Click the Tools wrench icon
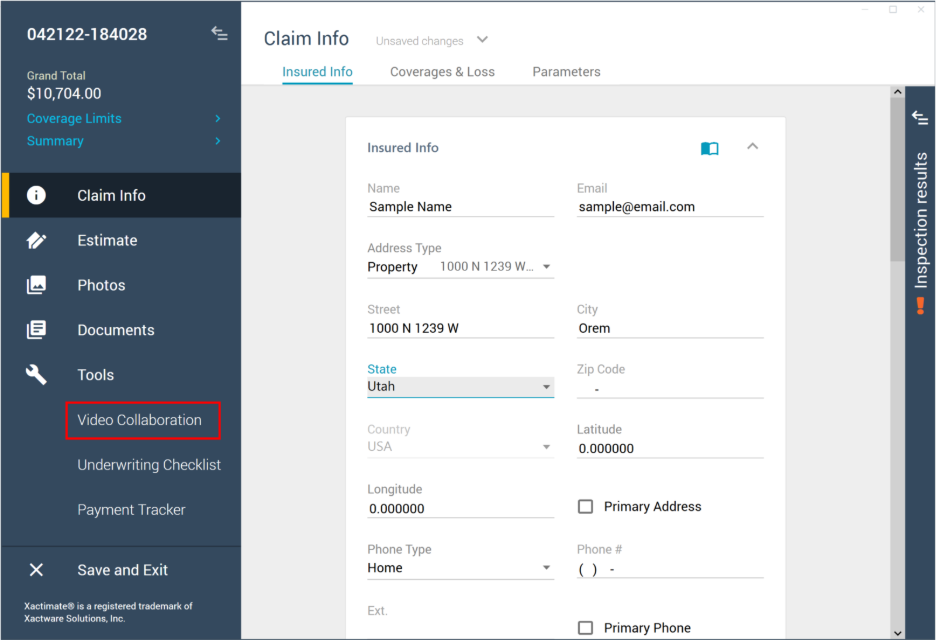 point(36,375)
